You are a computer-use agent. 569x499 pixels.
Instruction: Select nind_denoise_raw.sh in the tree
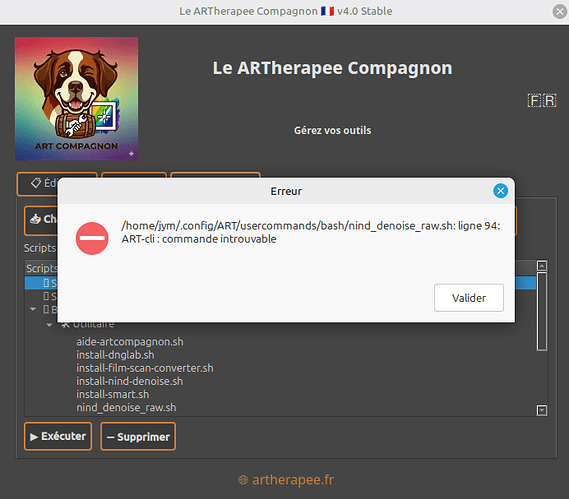point(126,408)
